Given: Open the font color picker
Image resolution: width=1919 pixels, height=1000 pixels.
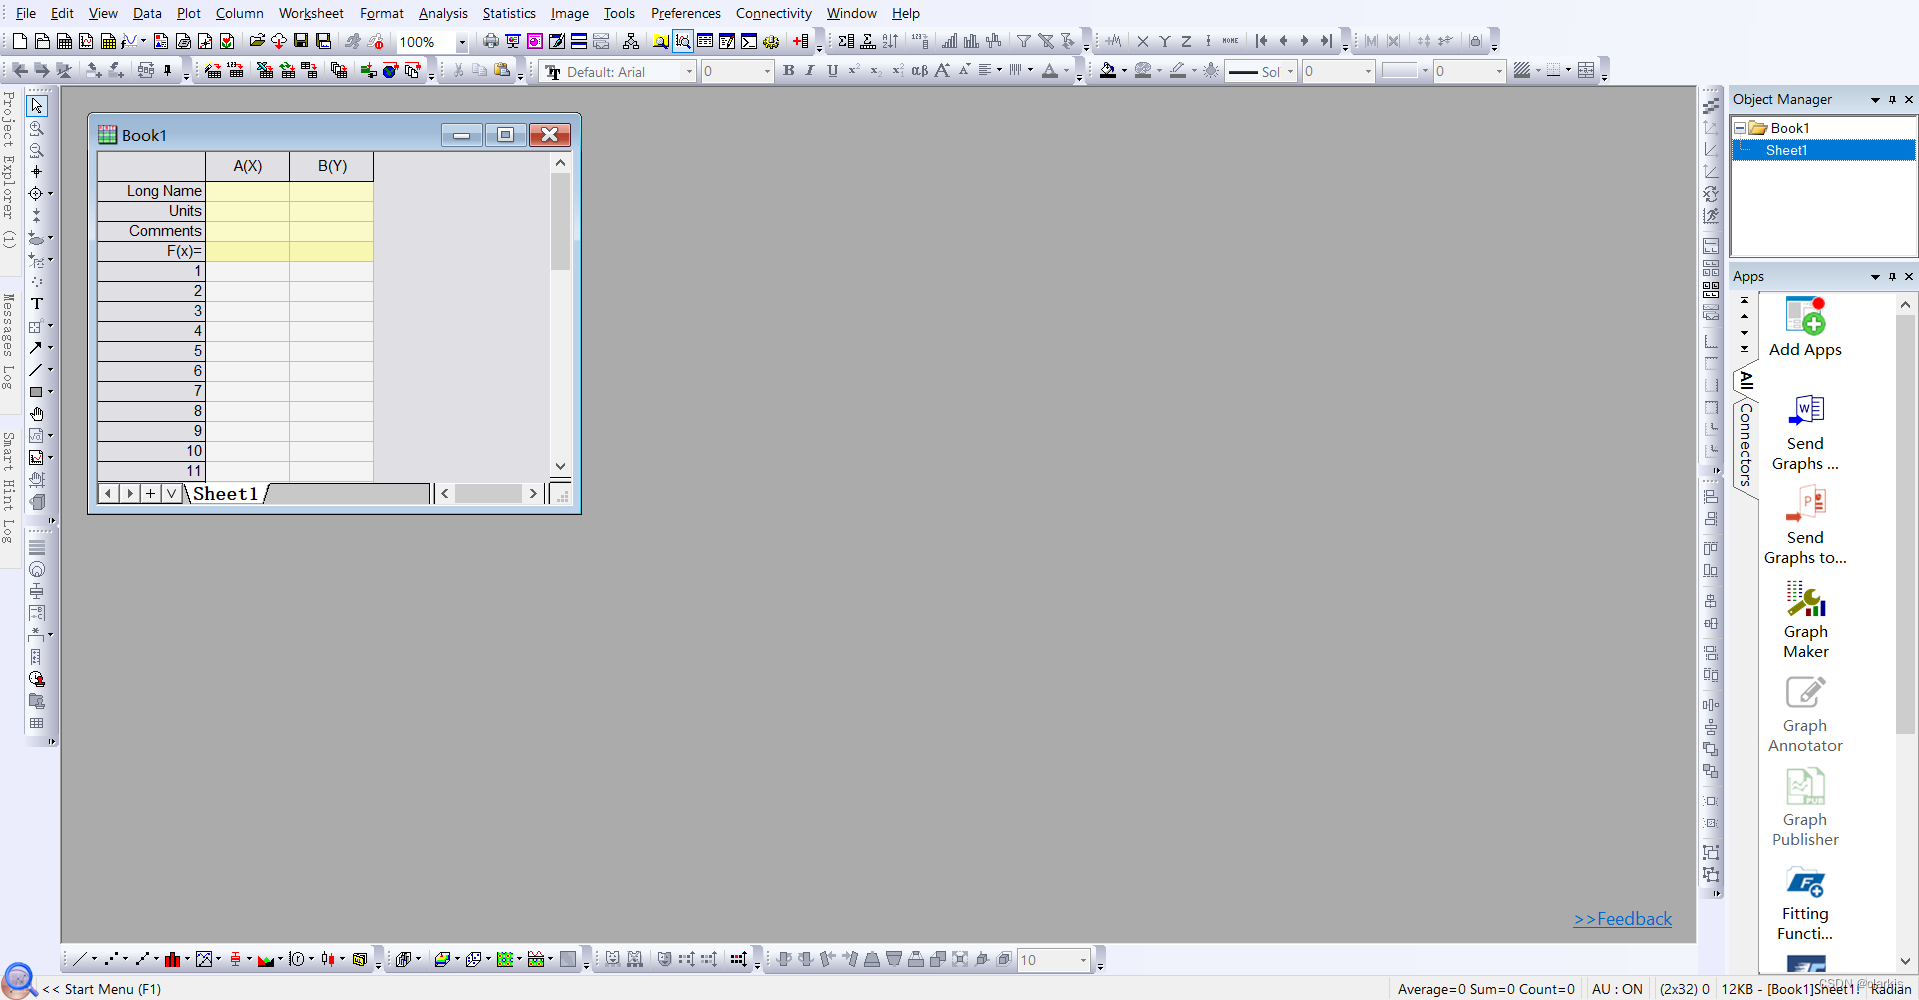Looking at the screenshot, I should 1049,71.
